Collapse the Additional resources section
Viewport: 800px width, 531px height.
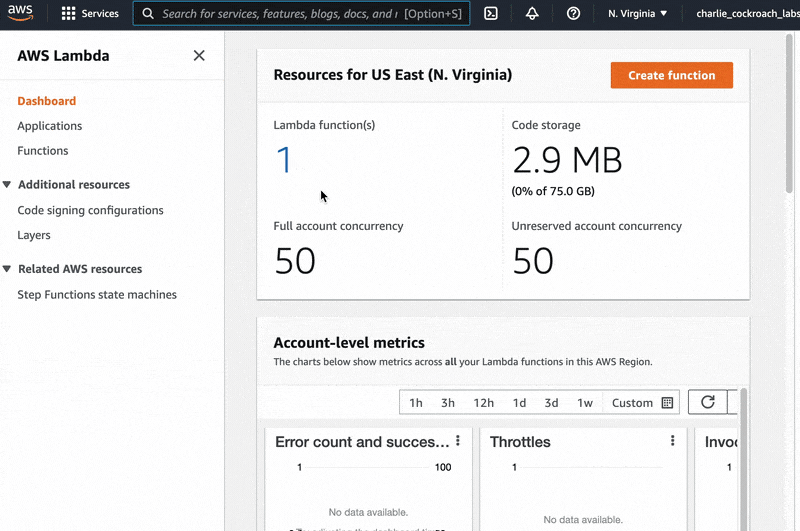8,185
